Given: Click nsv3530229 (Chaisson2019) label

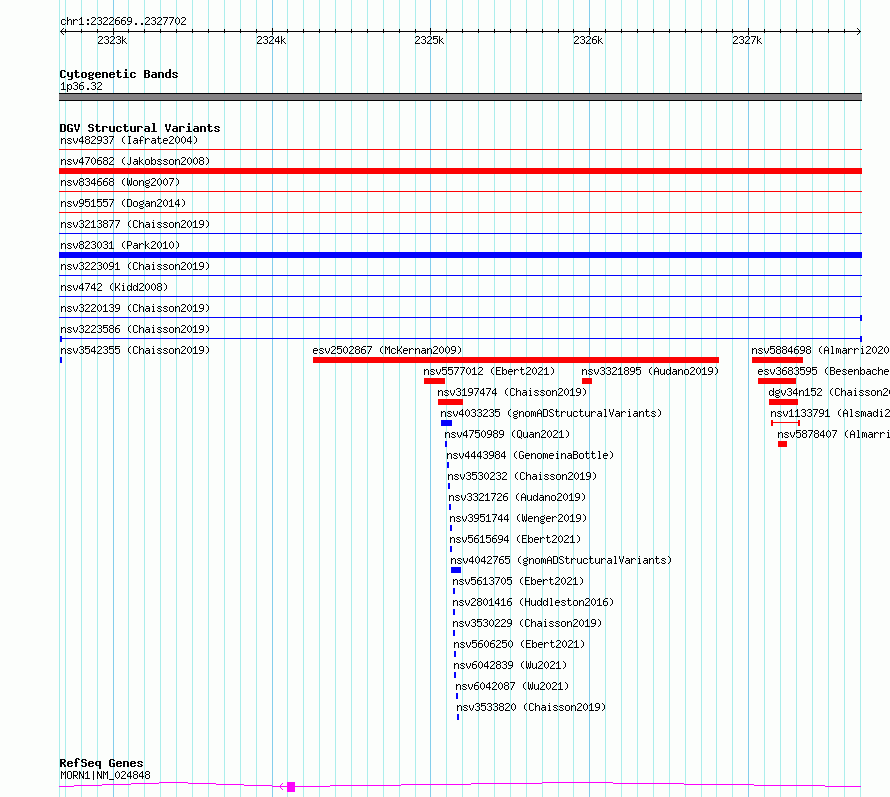Looking at the screenshot, I should pos(527,623).
